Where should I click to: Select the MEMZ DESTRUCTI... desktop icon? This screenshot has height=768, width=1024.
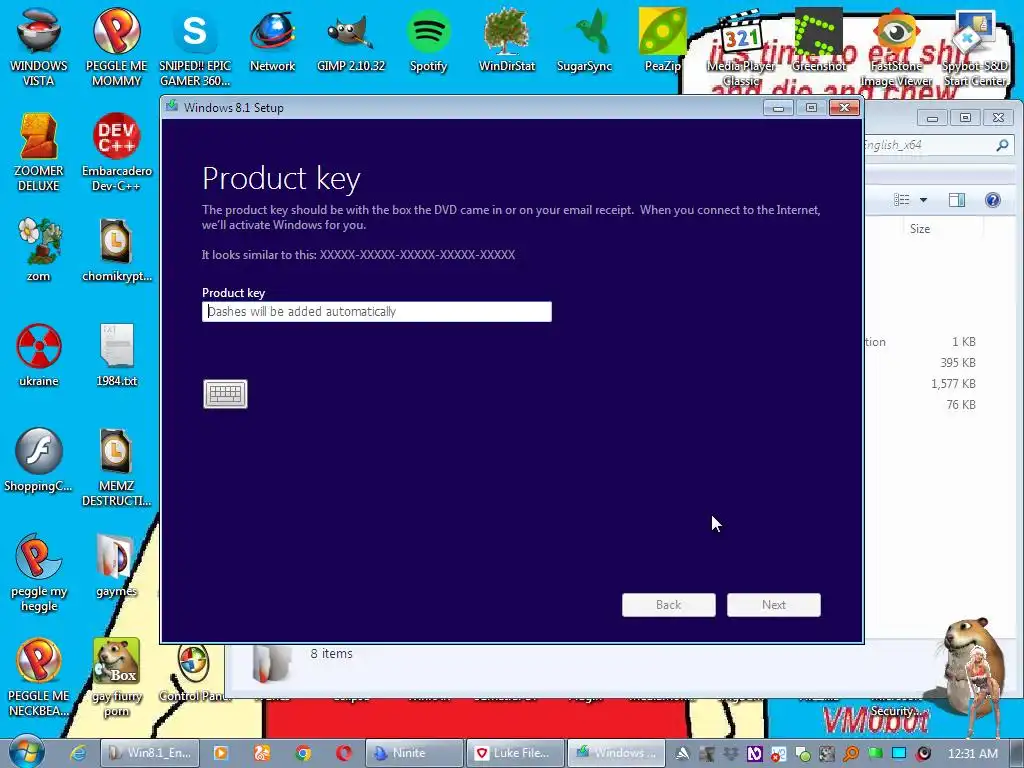116,466
